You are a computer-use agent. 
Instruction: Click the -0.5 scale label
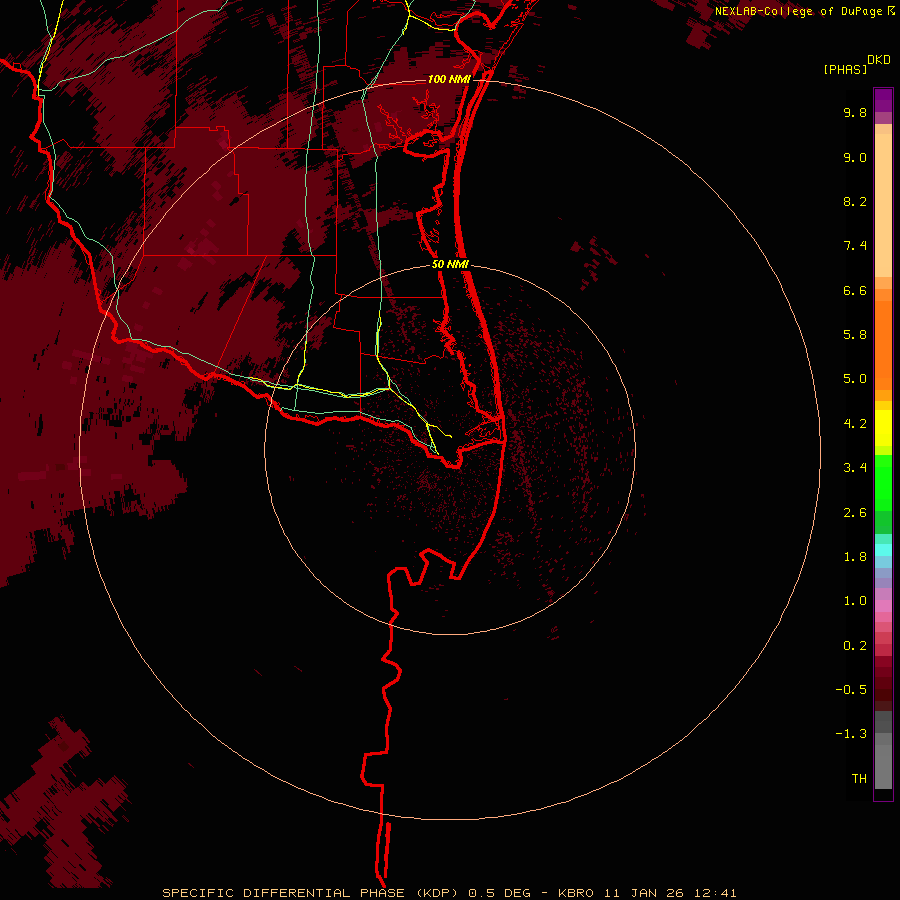click(x=851, y=690)
